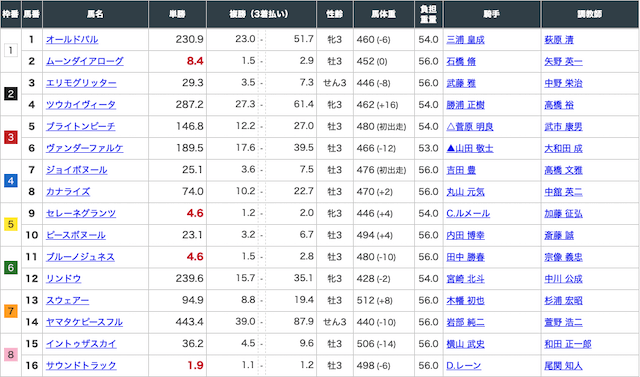The width and height of the screenshot is (640, 377).
Task: Click the blue frame 4 badge
Action: pos(11,181)
